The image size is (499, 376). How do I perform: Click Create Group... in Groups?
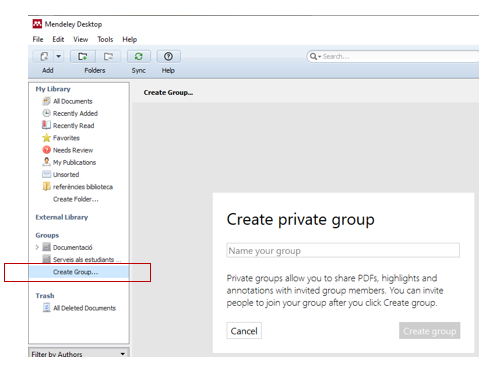76,272
